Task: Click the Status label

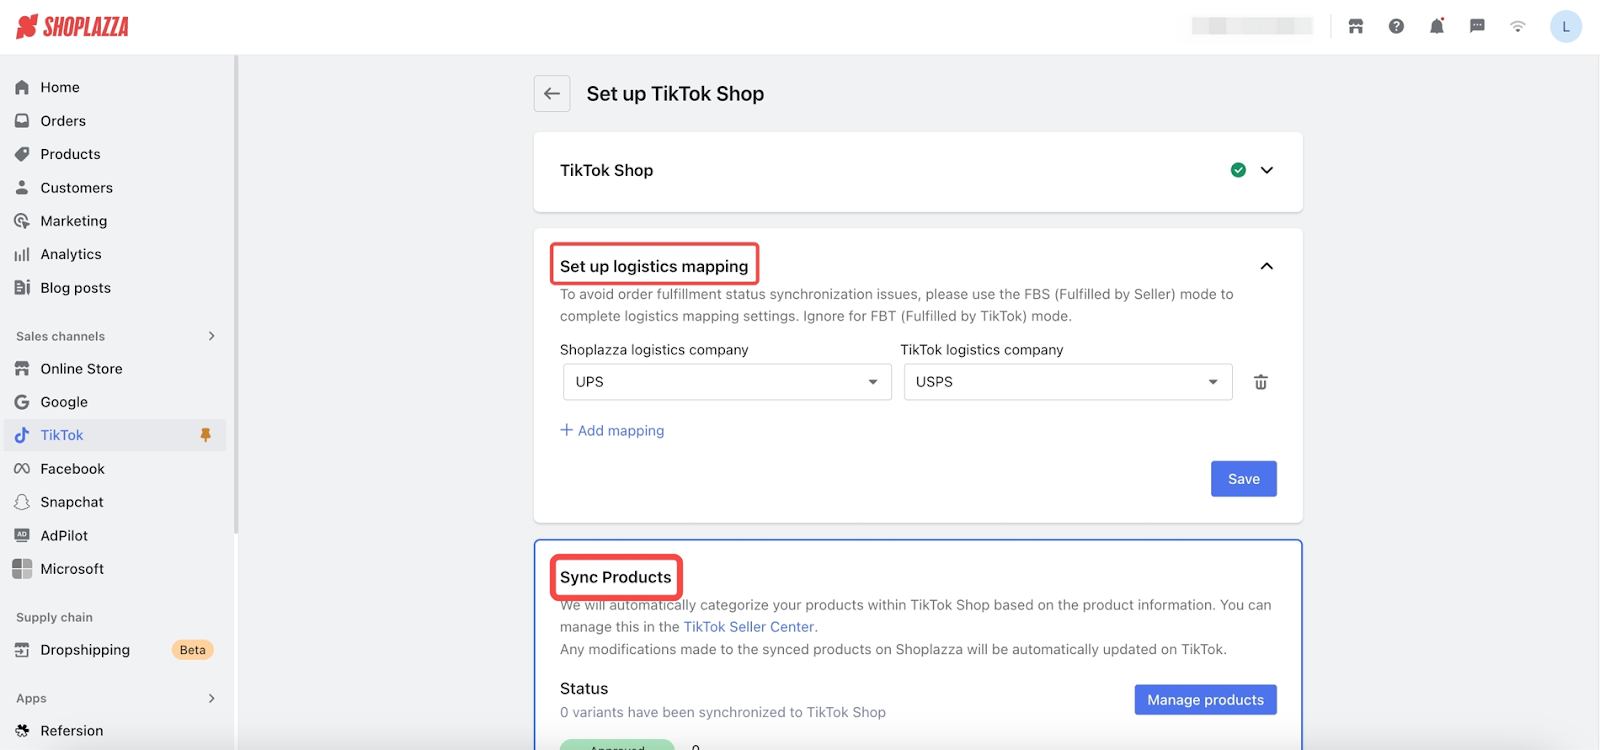Action: (584, 689)
